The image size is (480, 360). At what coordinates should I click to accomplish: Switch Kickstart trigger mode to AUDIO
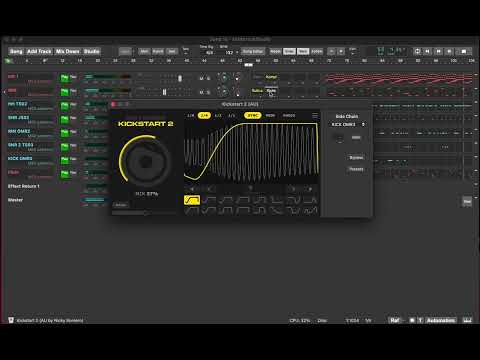[x=289, y=116]
